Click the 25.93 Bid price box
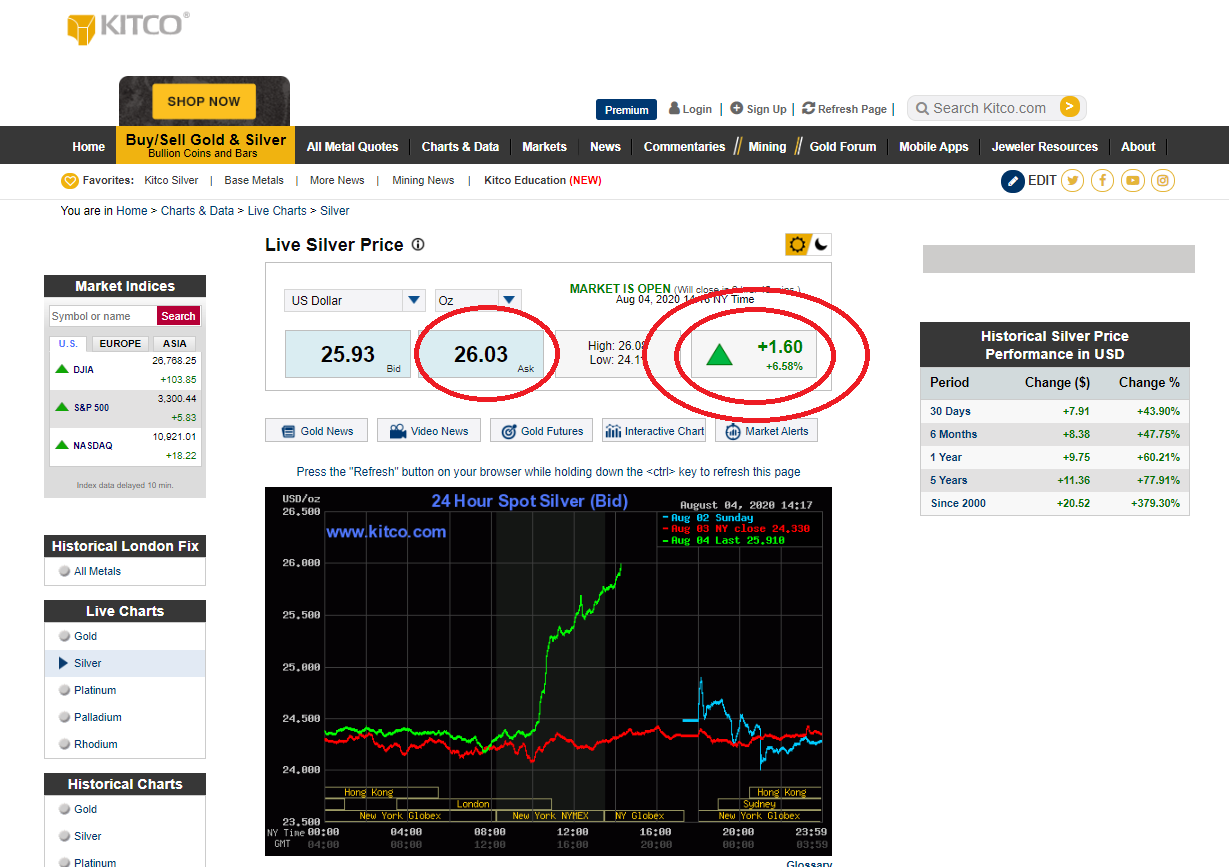Screen dimensions: 1229x867 coord(348,354)
